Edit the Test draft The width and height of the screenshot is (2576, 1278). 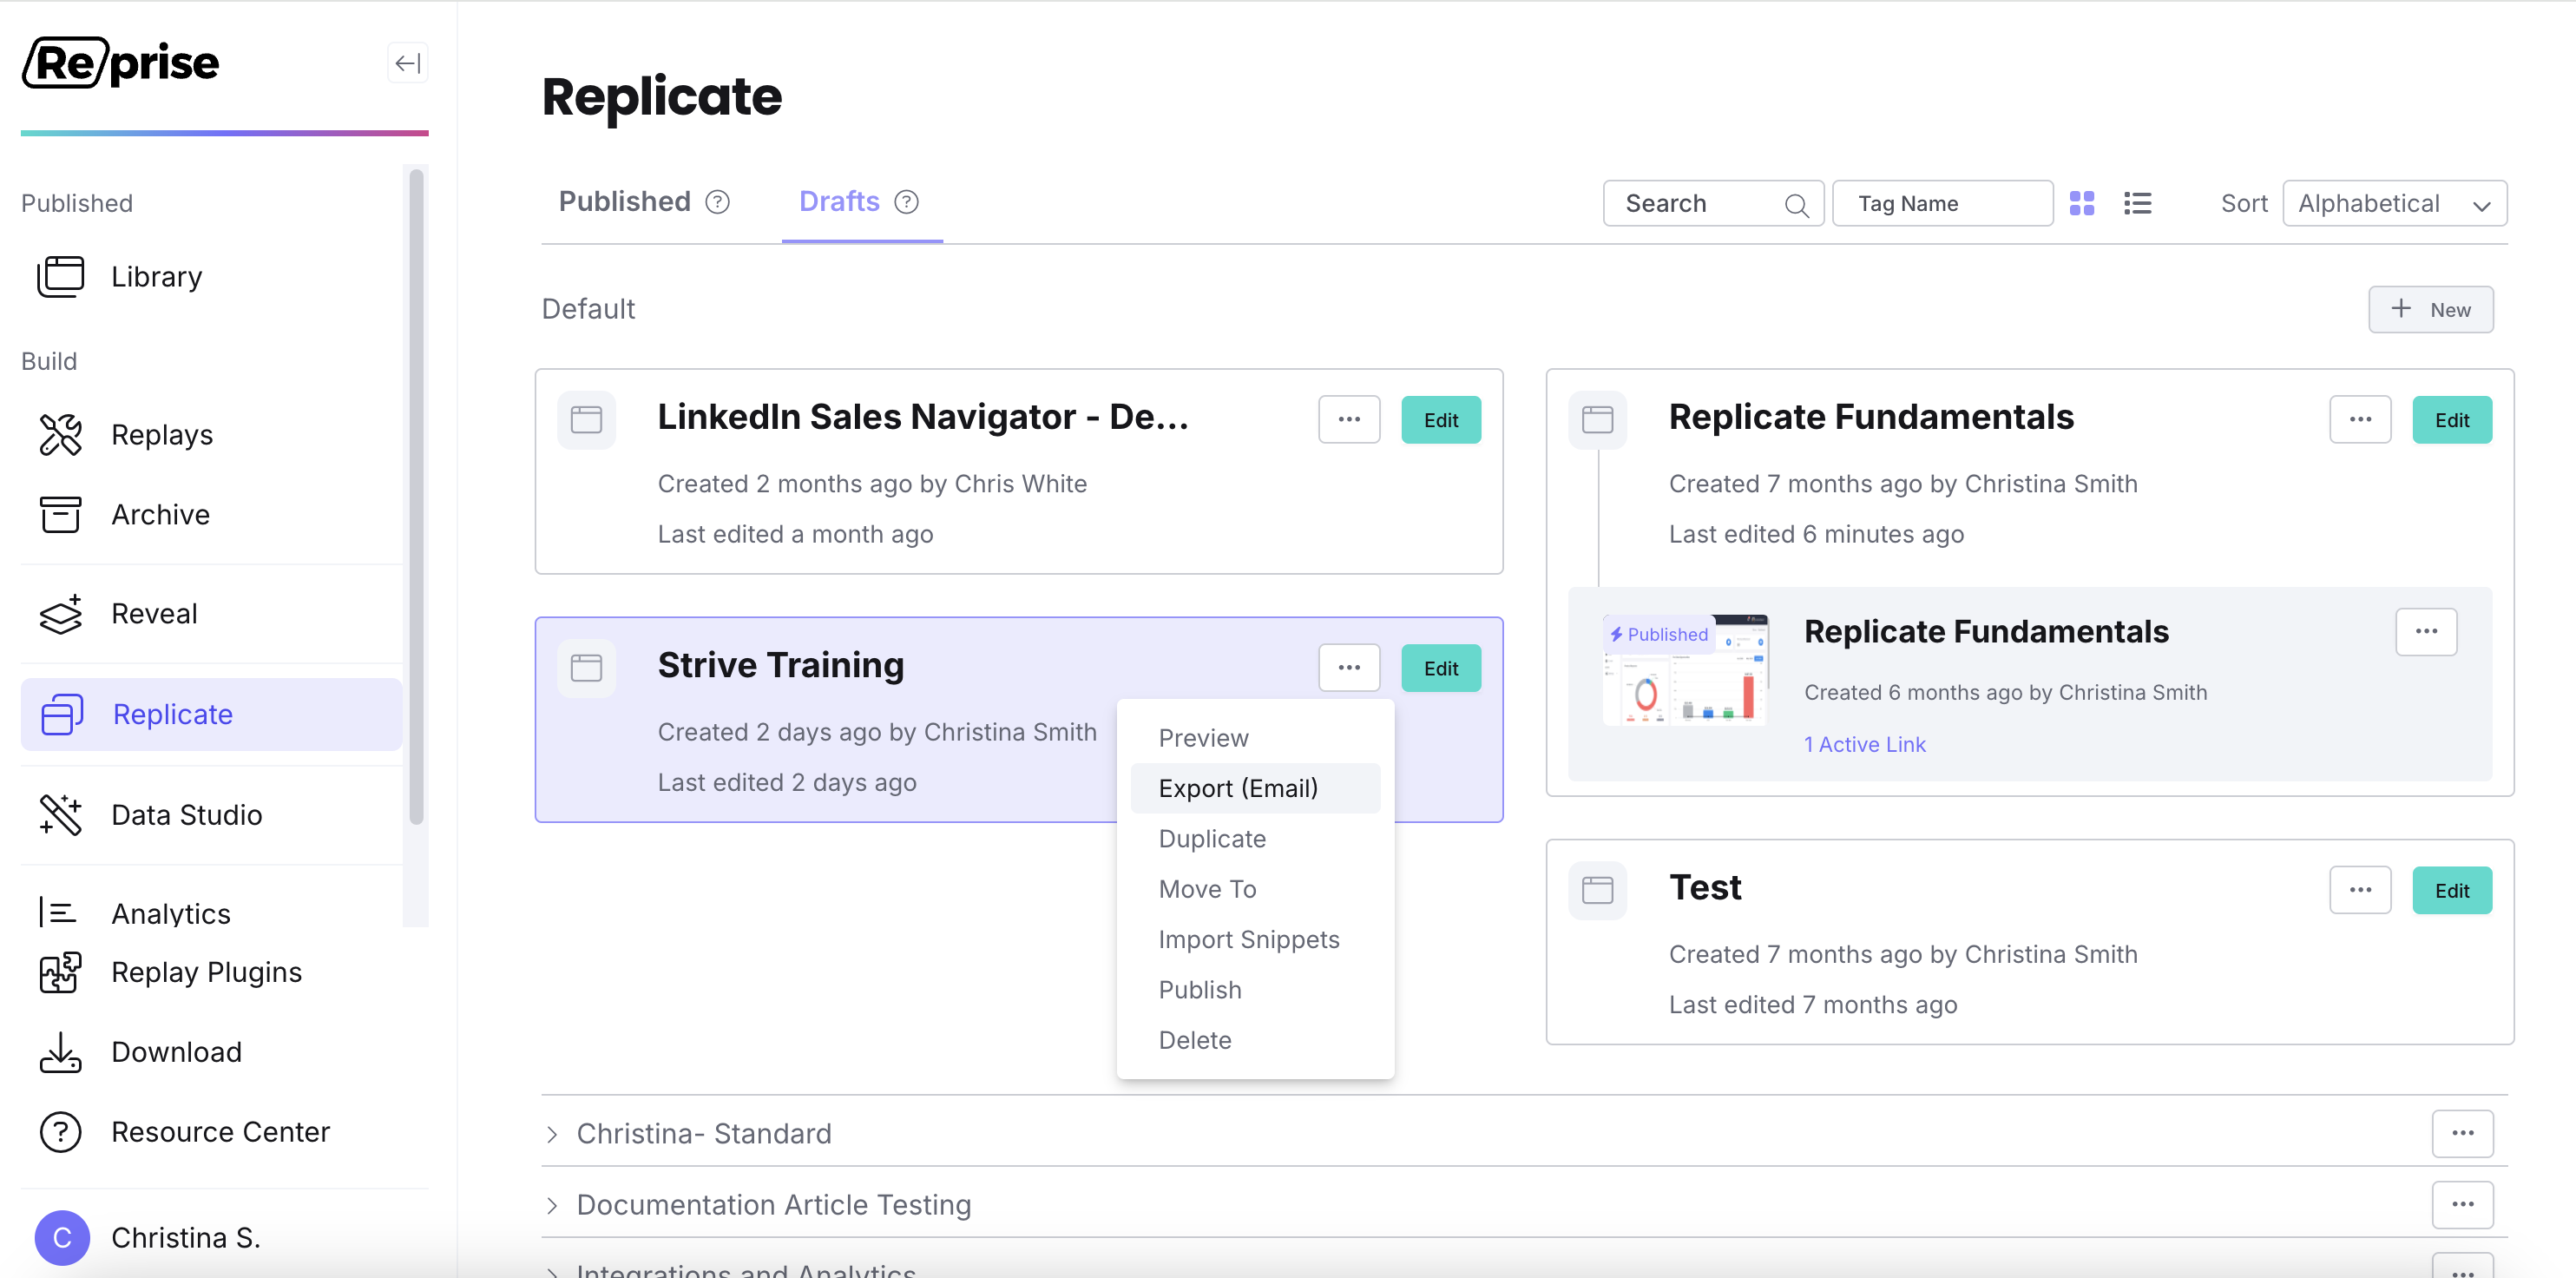tap(2451, 890)
